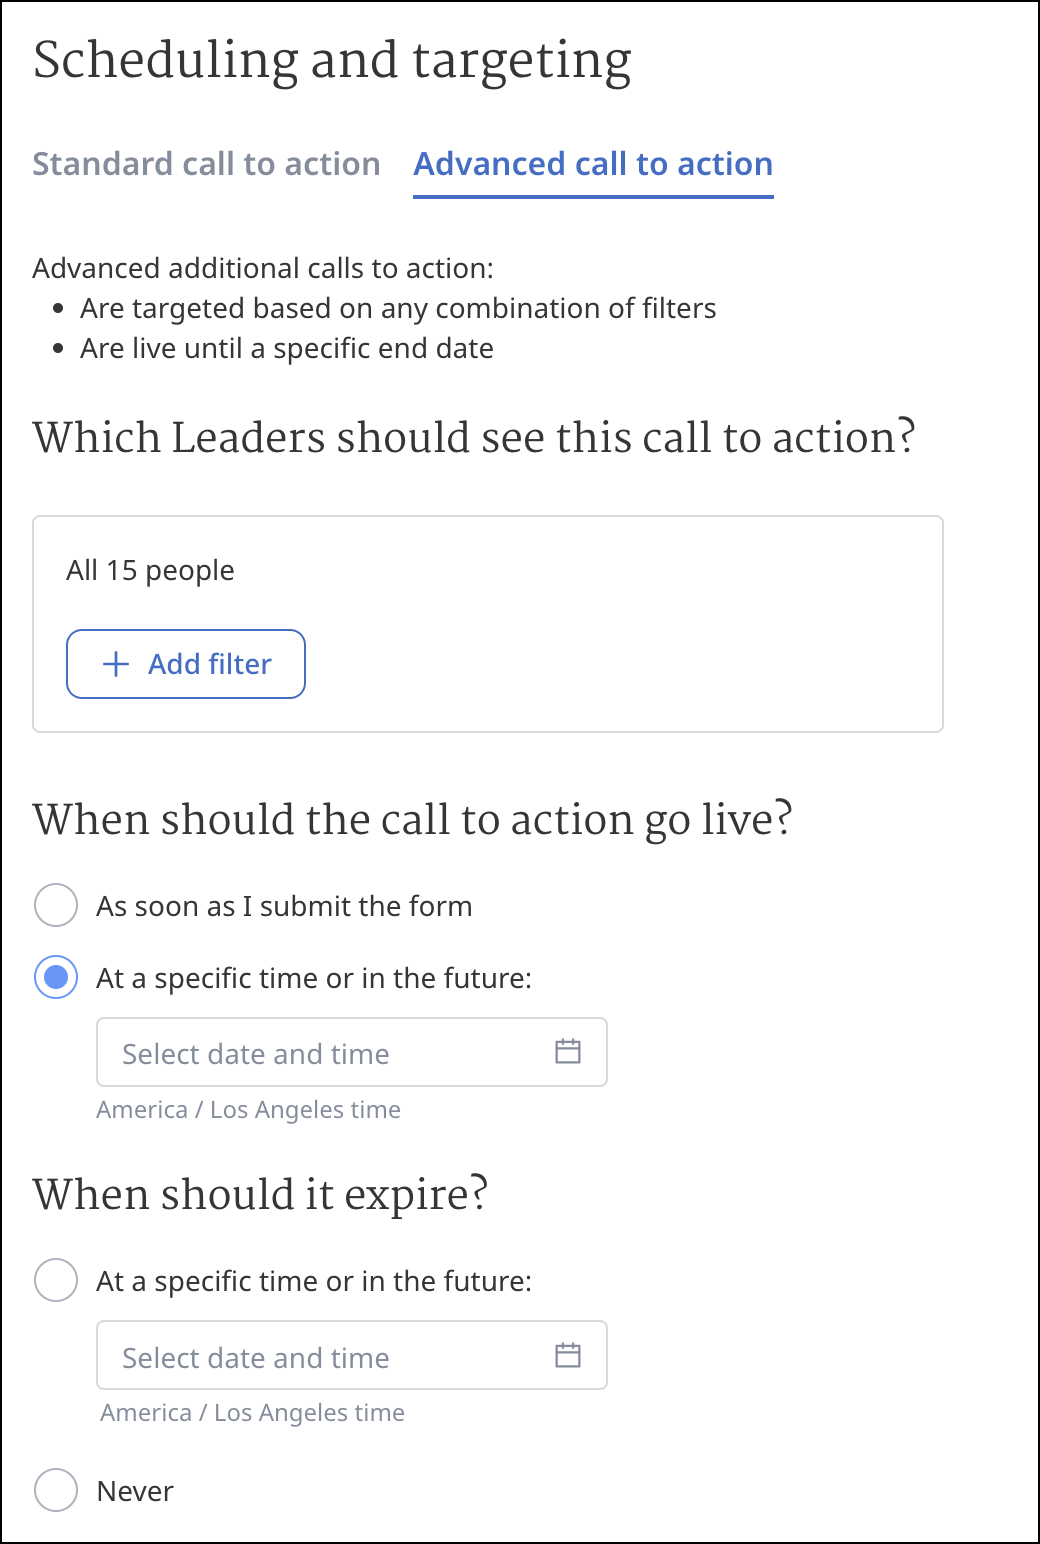Select the Never expire radio circle
The height and width of the screenshot is (1544, 1040).
point(56,1490)
